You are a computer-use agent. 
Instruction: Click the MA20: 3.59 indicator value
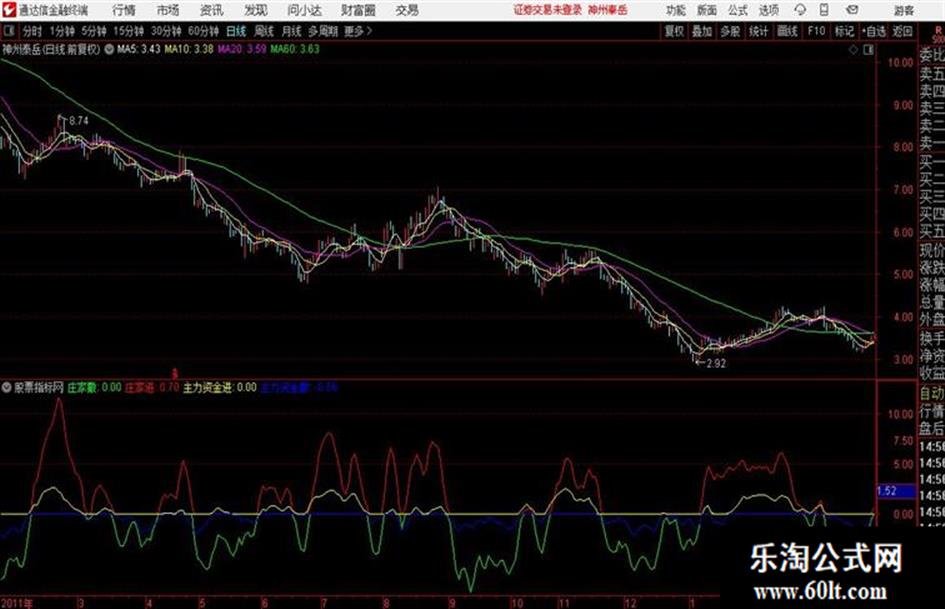(242, 49)
